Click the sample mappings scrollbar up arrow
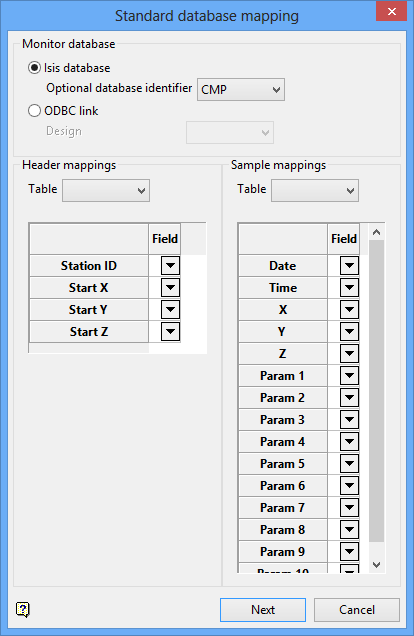 [x=376, y=232]
